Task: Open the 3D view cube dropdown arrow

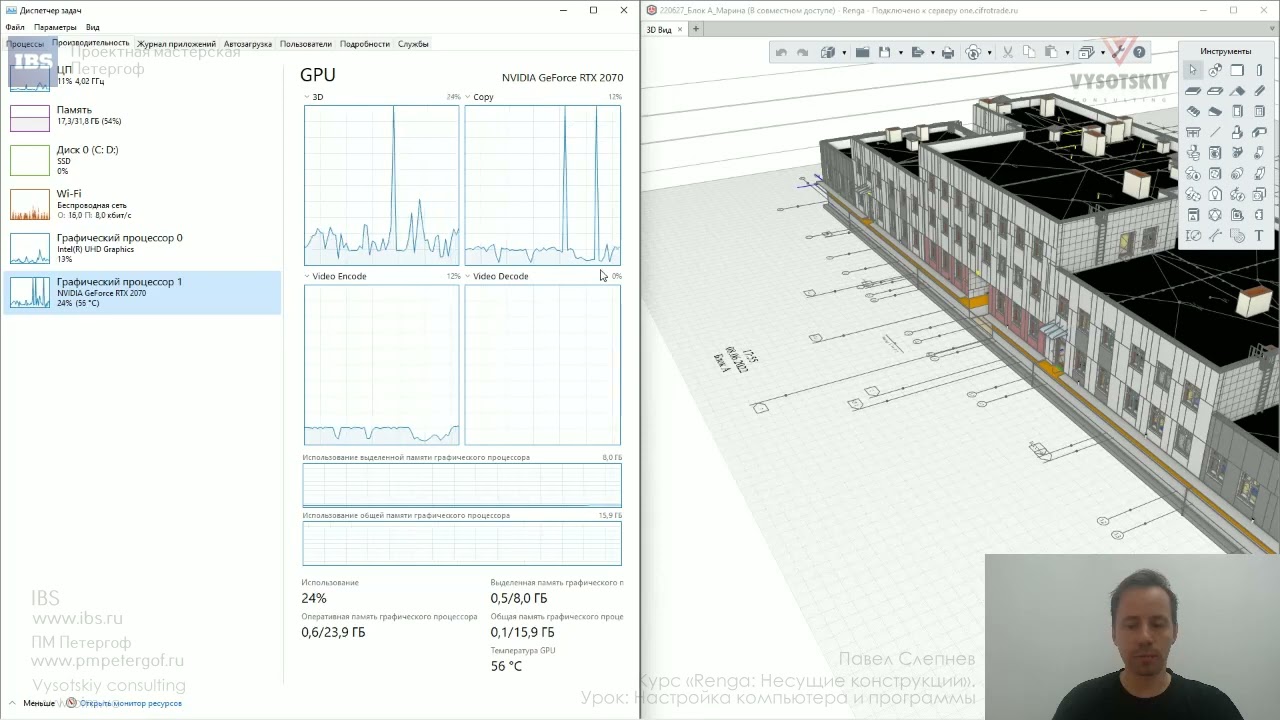Action: (x=844, y=52)
